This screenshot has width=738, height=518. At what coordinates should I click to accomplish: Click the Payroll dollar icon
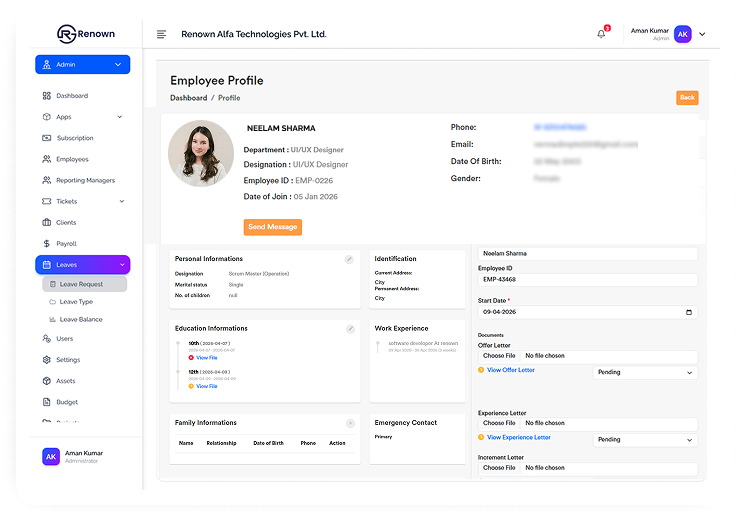coord(47,244)
